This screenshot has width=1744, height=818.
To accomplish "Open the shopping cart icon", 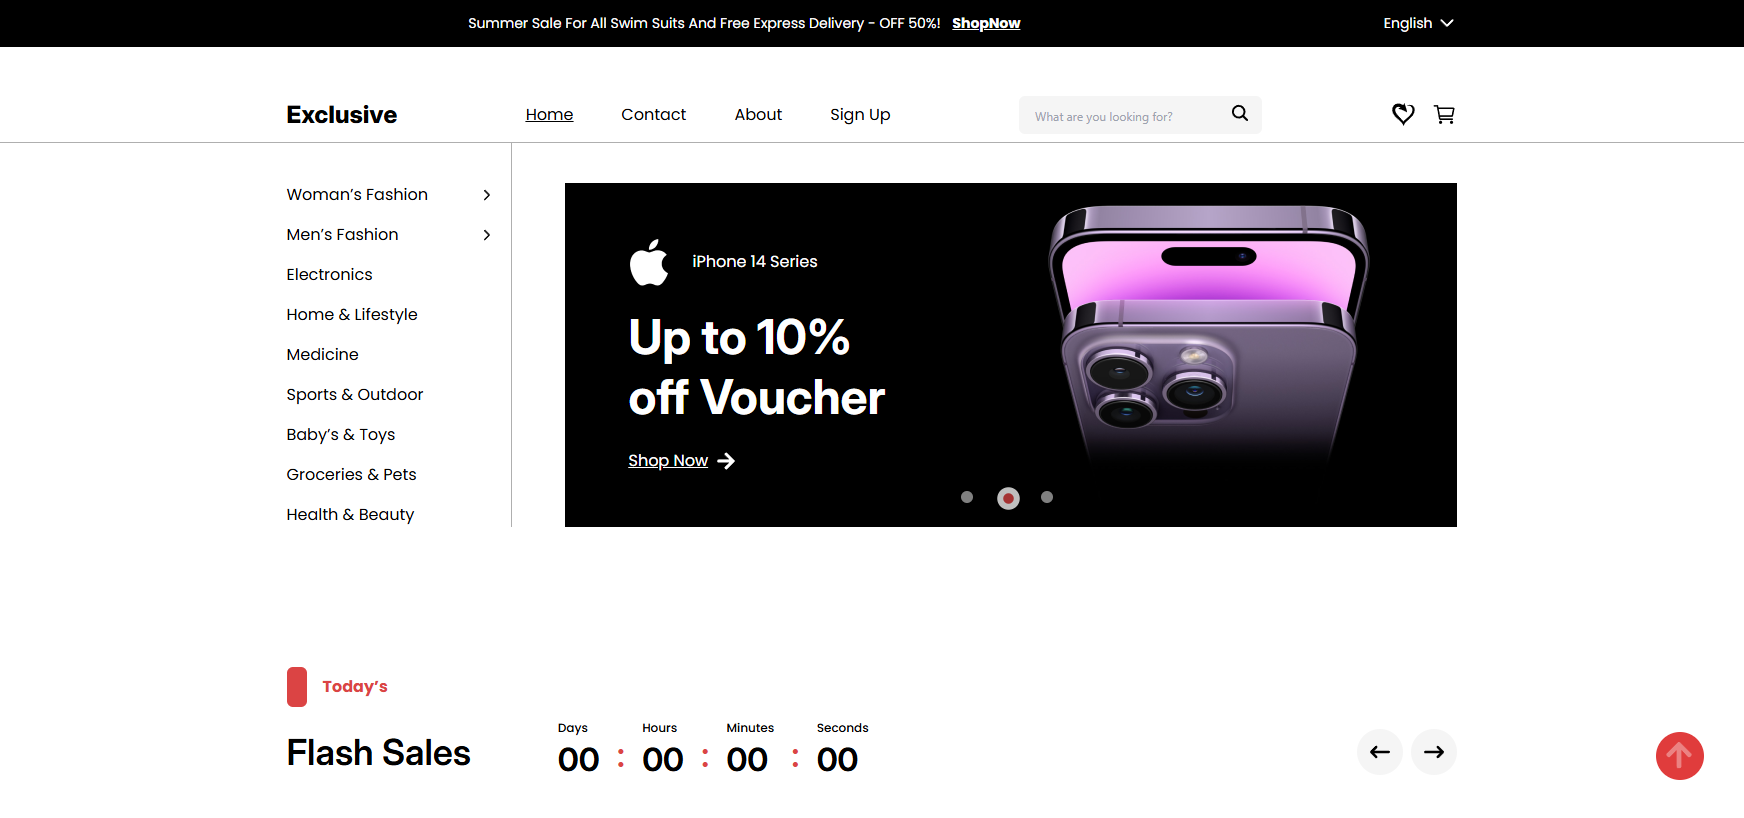I will pyautogui.click(x=1444, y=114).
